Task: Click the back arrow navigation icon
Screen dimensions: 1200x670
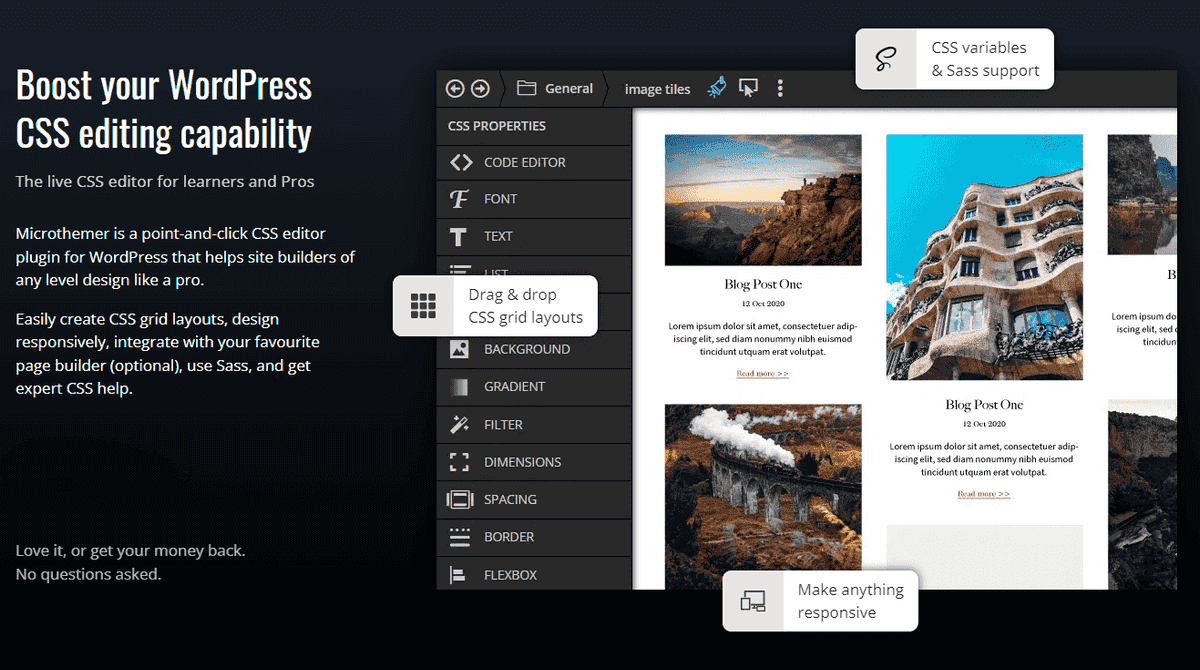Action: (x=455, y=89)
